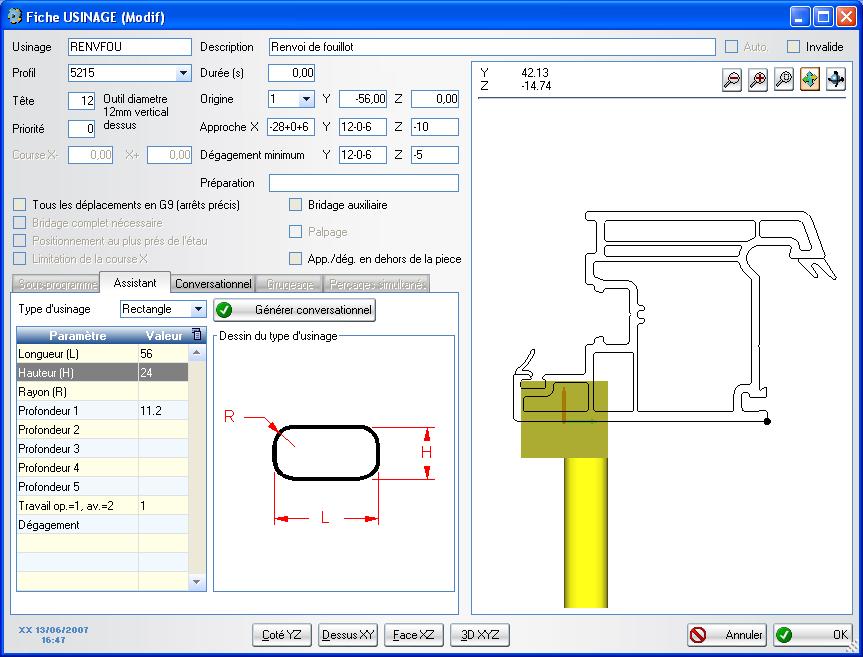The width and height of the screenshot is (863, 657).
Task: Click the Approche Z field -10
Action: pos(435,127)
